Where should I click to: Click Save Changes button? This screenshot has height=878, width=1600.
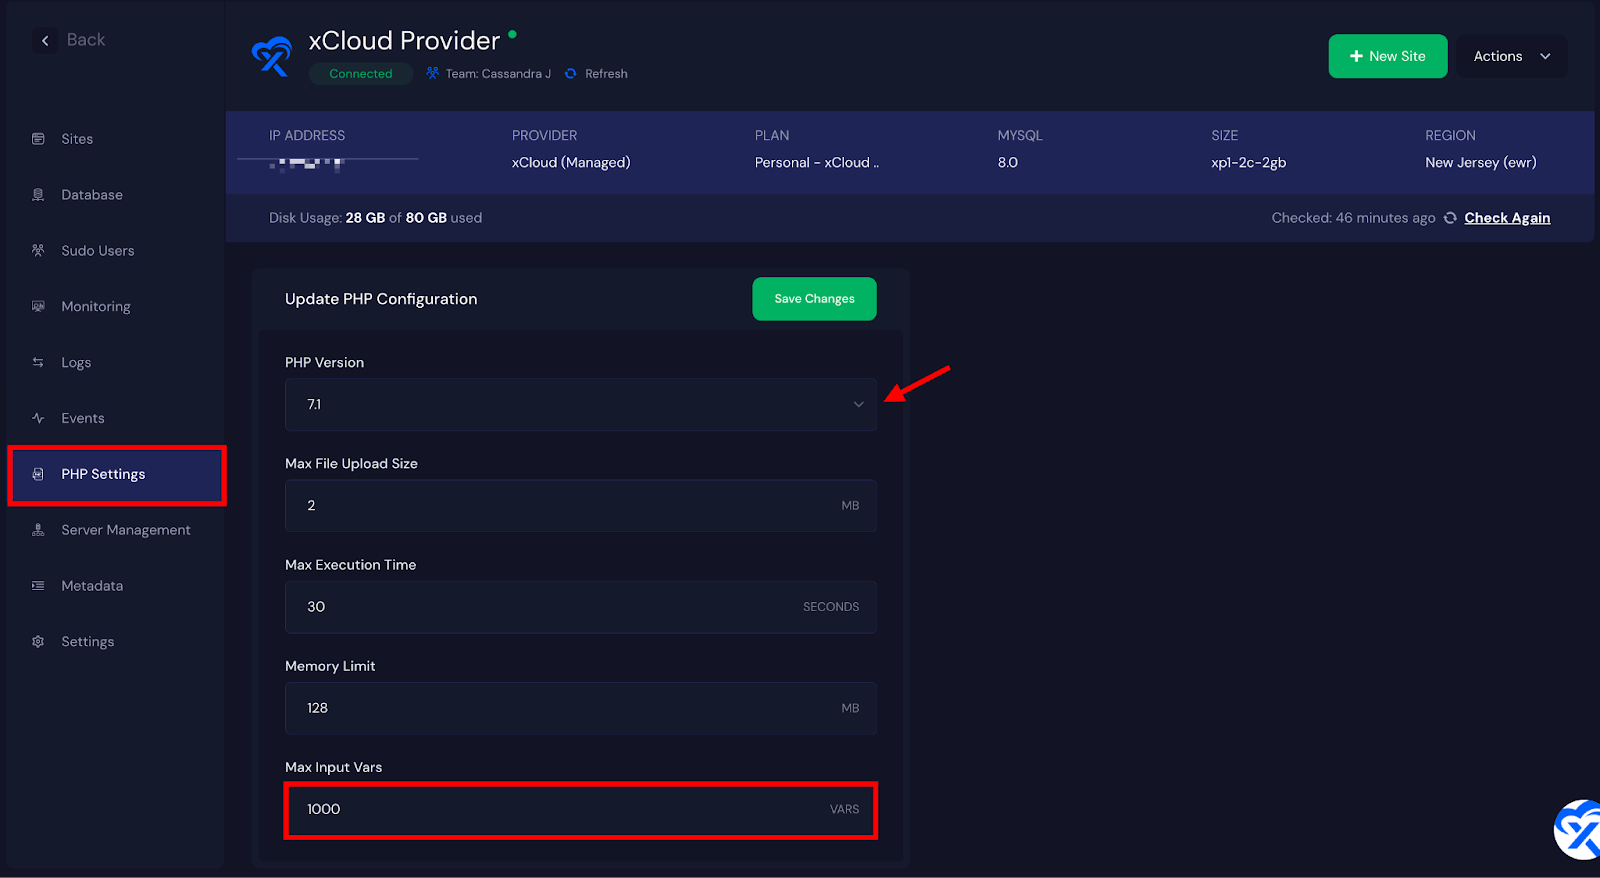[814, 299]
